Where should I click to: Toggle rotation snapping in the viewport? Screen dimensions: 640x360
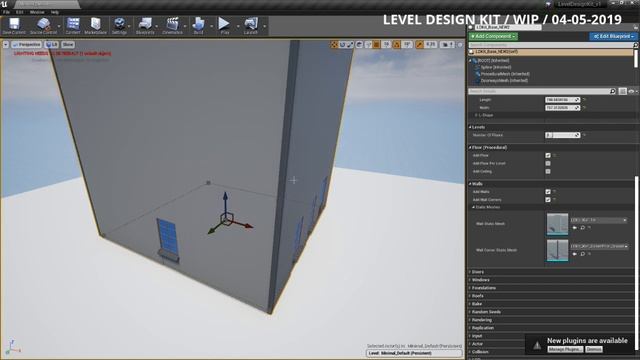397,44
